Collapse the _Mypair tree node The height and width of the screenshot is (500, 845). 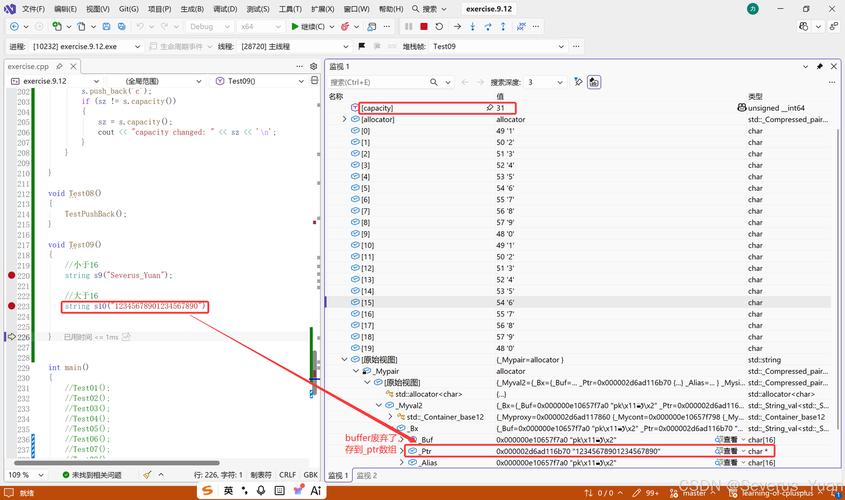[x=356, y=371]
